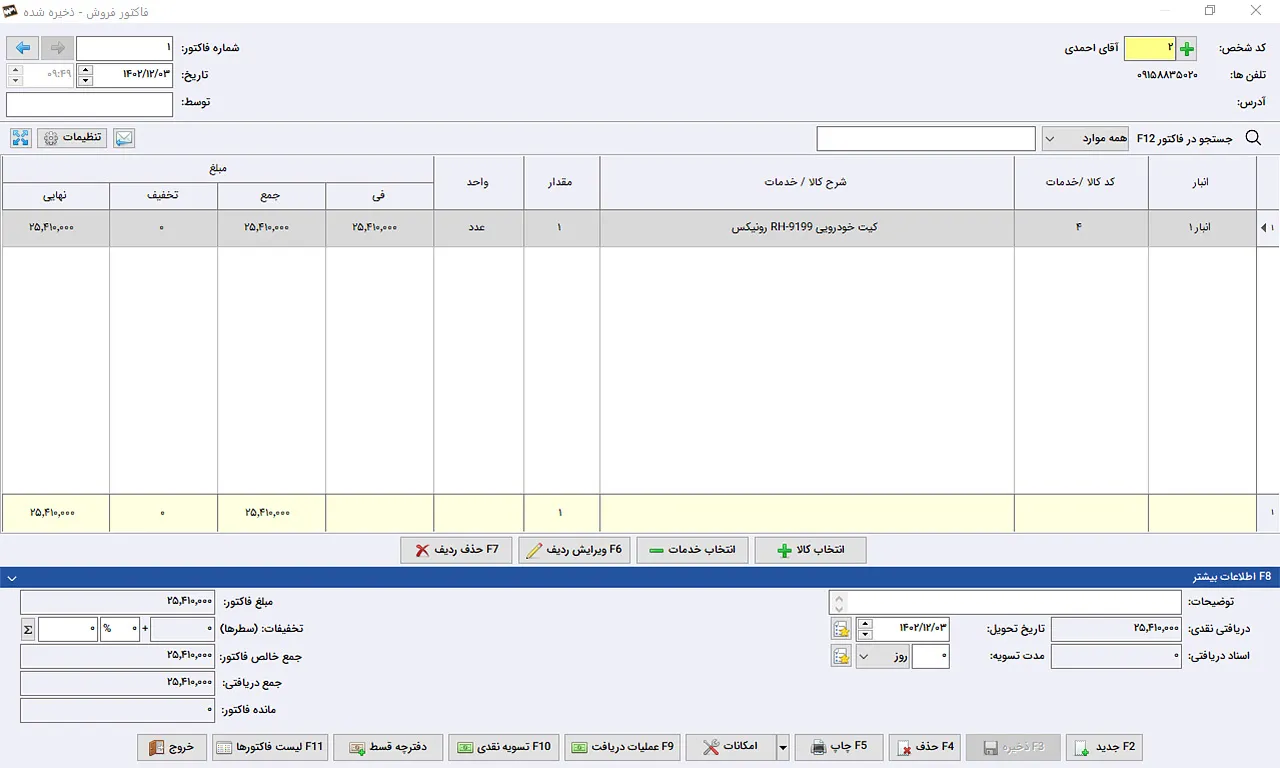This screenshot has height=768, width=1280.
Task: Open دفترچه قسط installment book
Action: pyautogui.click(x=388, y=747)
